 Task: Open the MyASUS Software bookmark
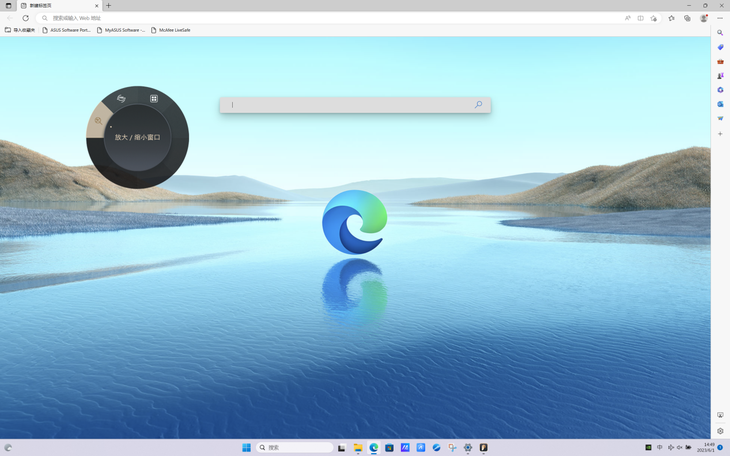[x=121, y=30]
